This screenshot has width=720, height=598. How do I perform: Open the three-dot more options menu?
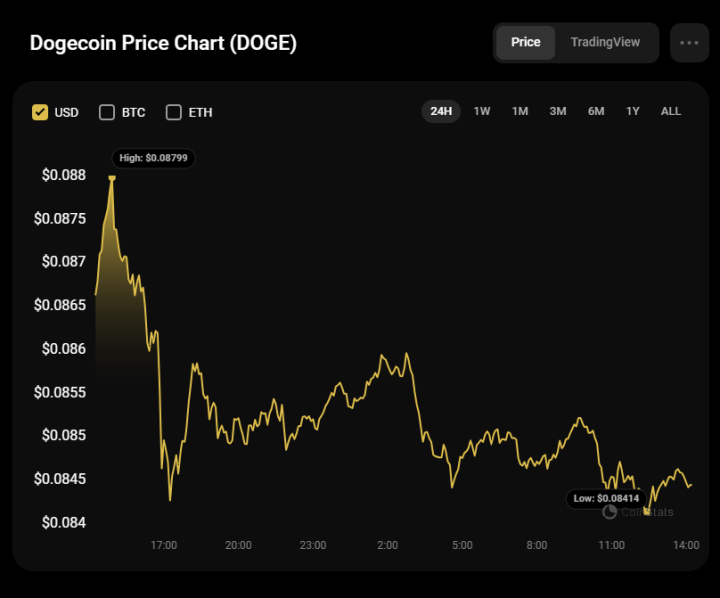point(689,43)
